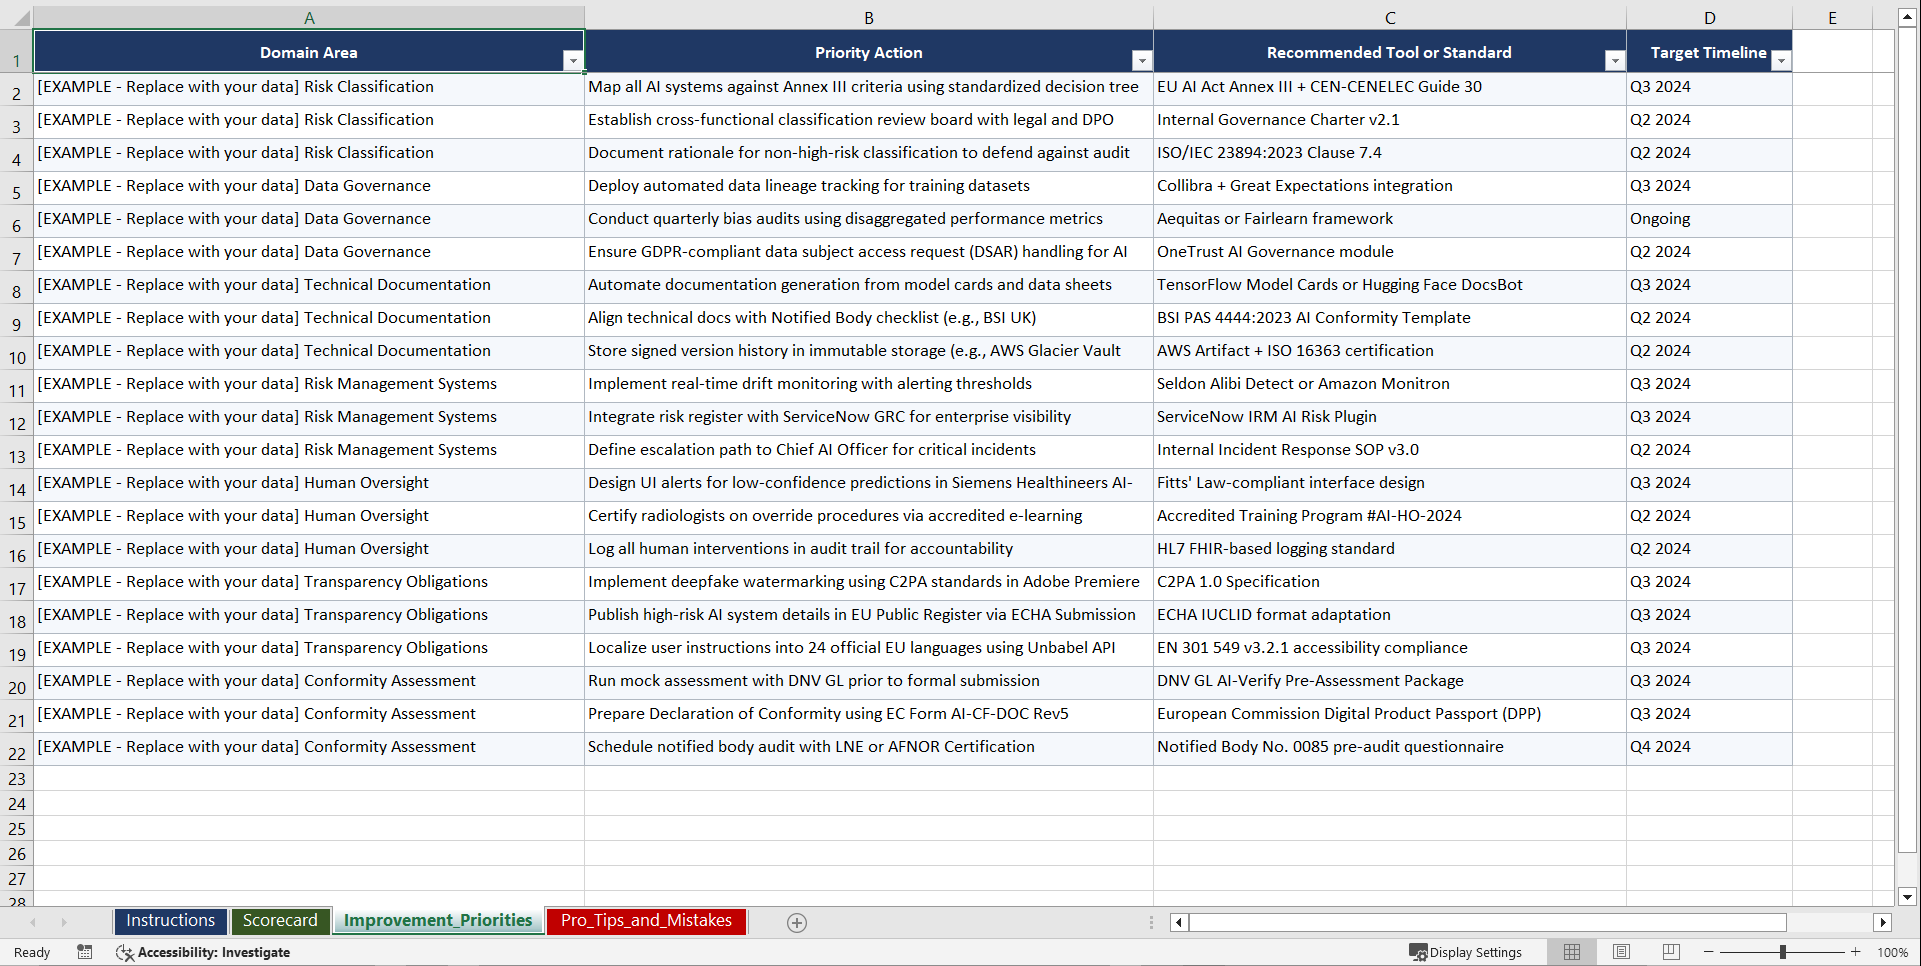
Task: Select the Instructions sheet tab
Action: [x=170, y=920]
